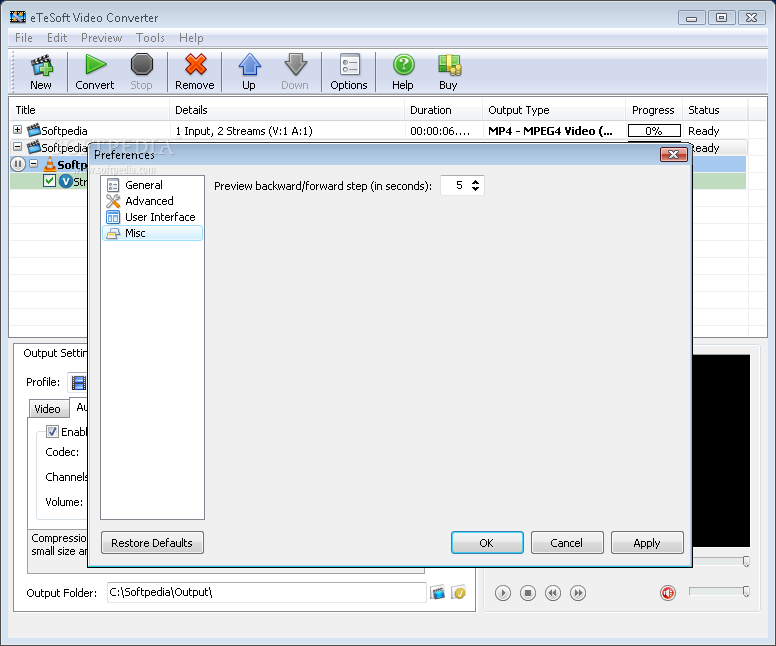Click the red Remove X icon
The height and width of the screenshot is (646, 776).
click(x=195, y=64)
